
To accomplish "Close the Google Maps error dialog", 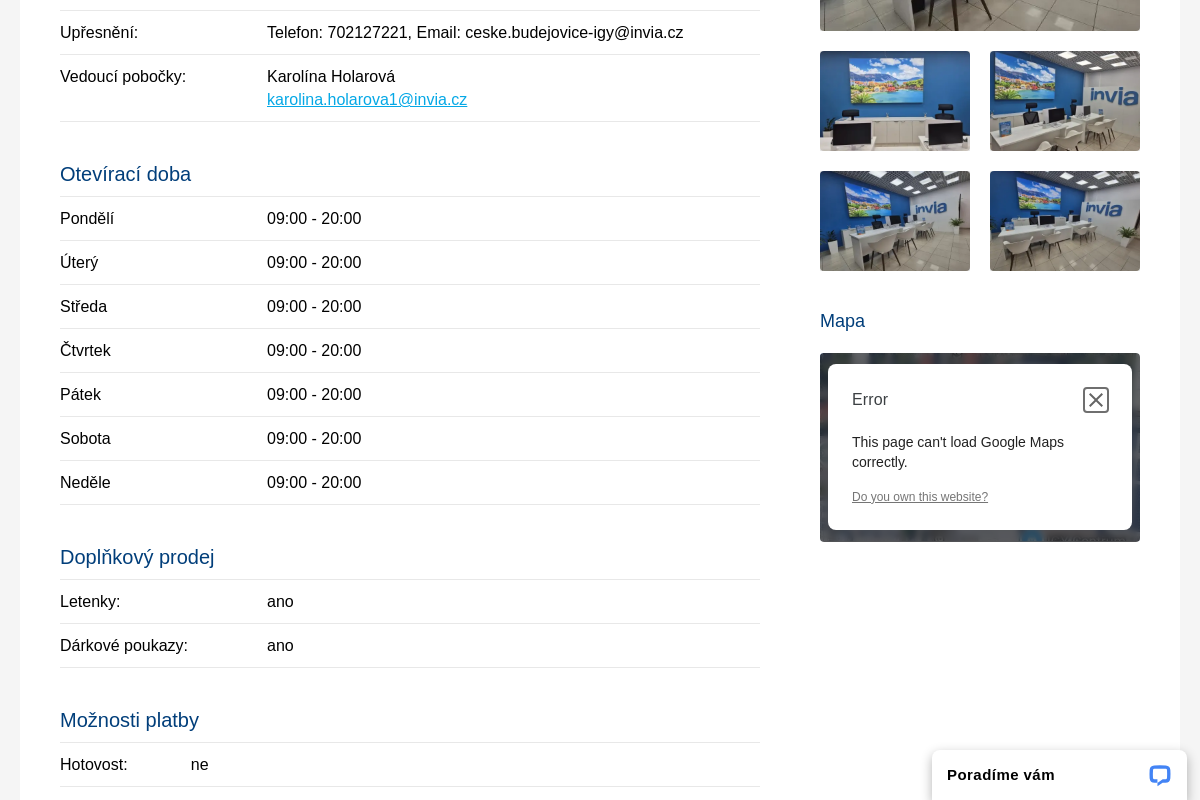I will tap(1095, 400).
